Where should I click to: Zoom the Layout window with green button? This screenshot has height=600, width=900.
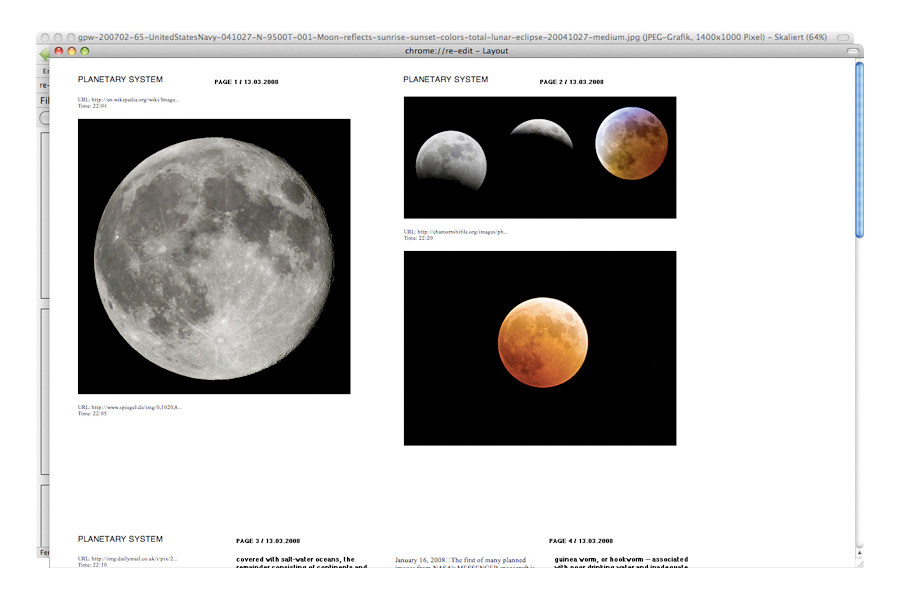[x=84, y=50]
